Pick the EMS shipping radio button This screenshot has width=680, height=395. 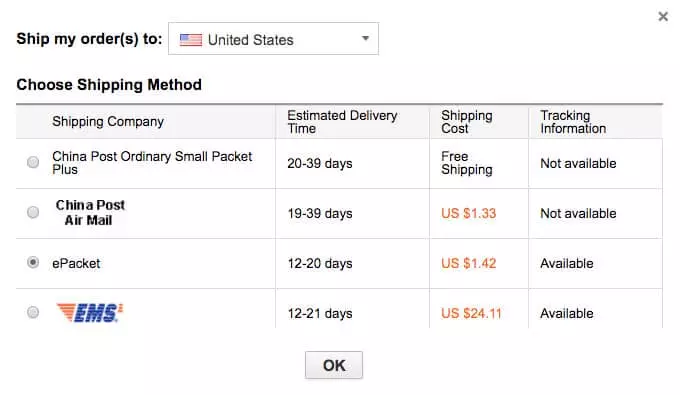[33, 312]
